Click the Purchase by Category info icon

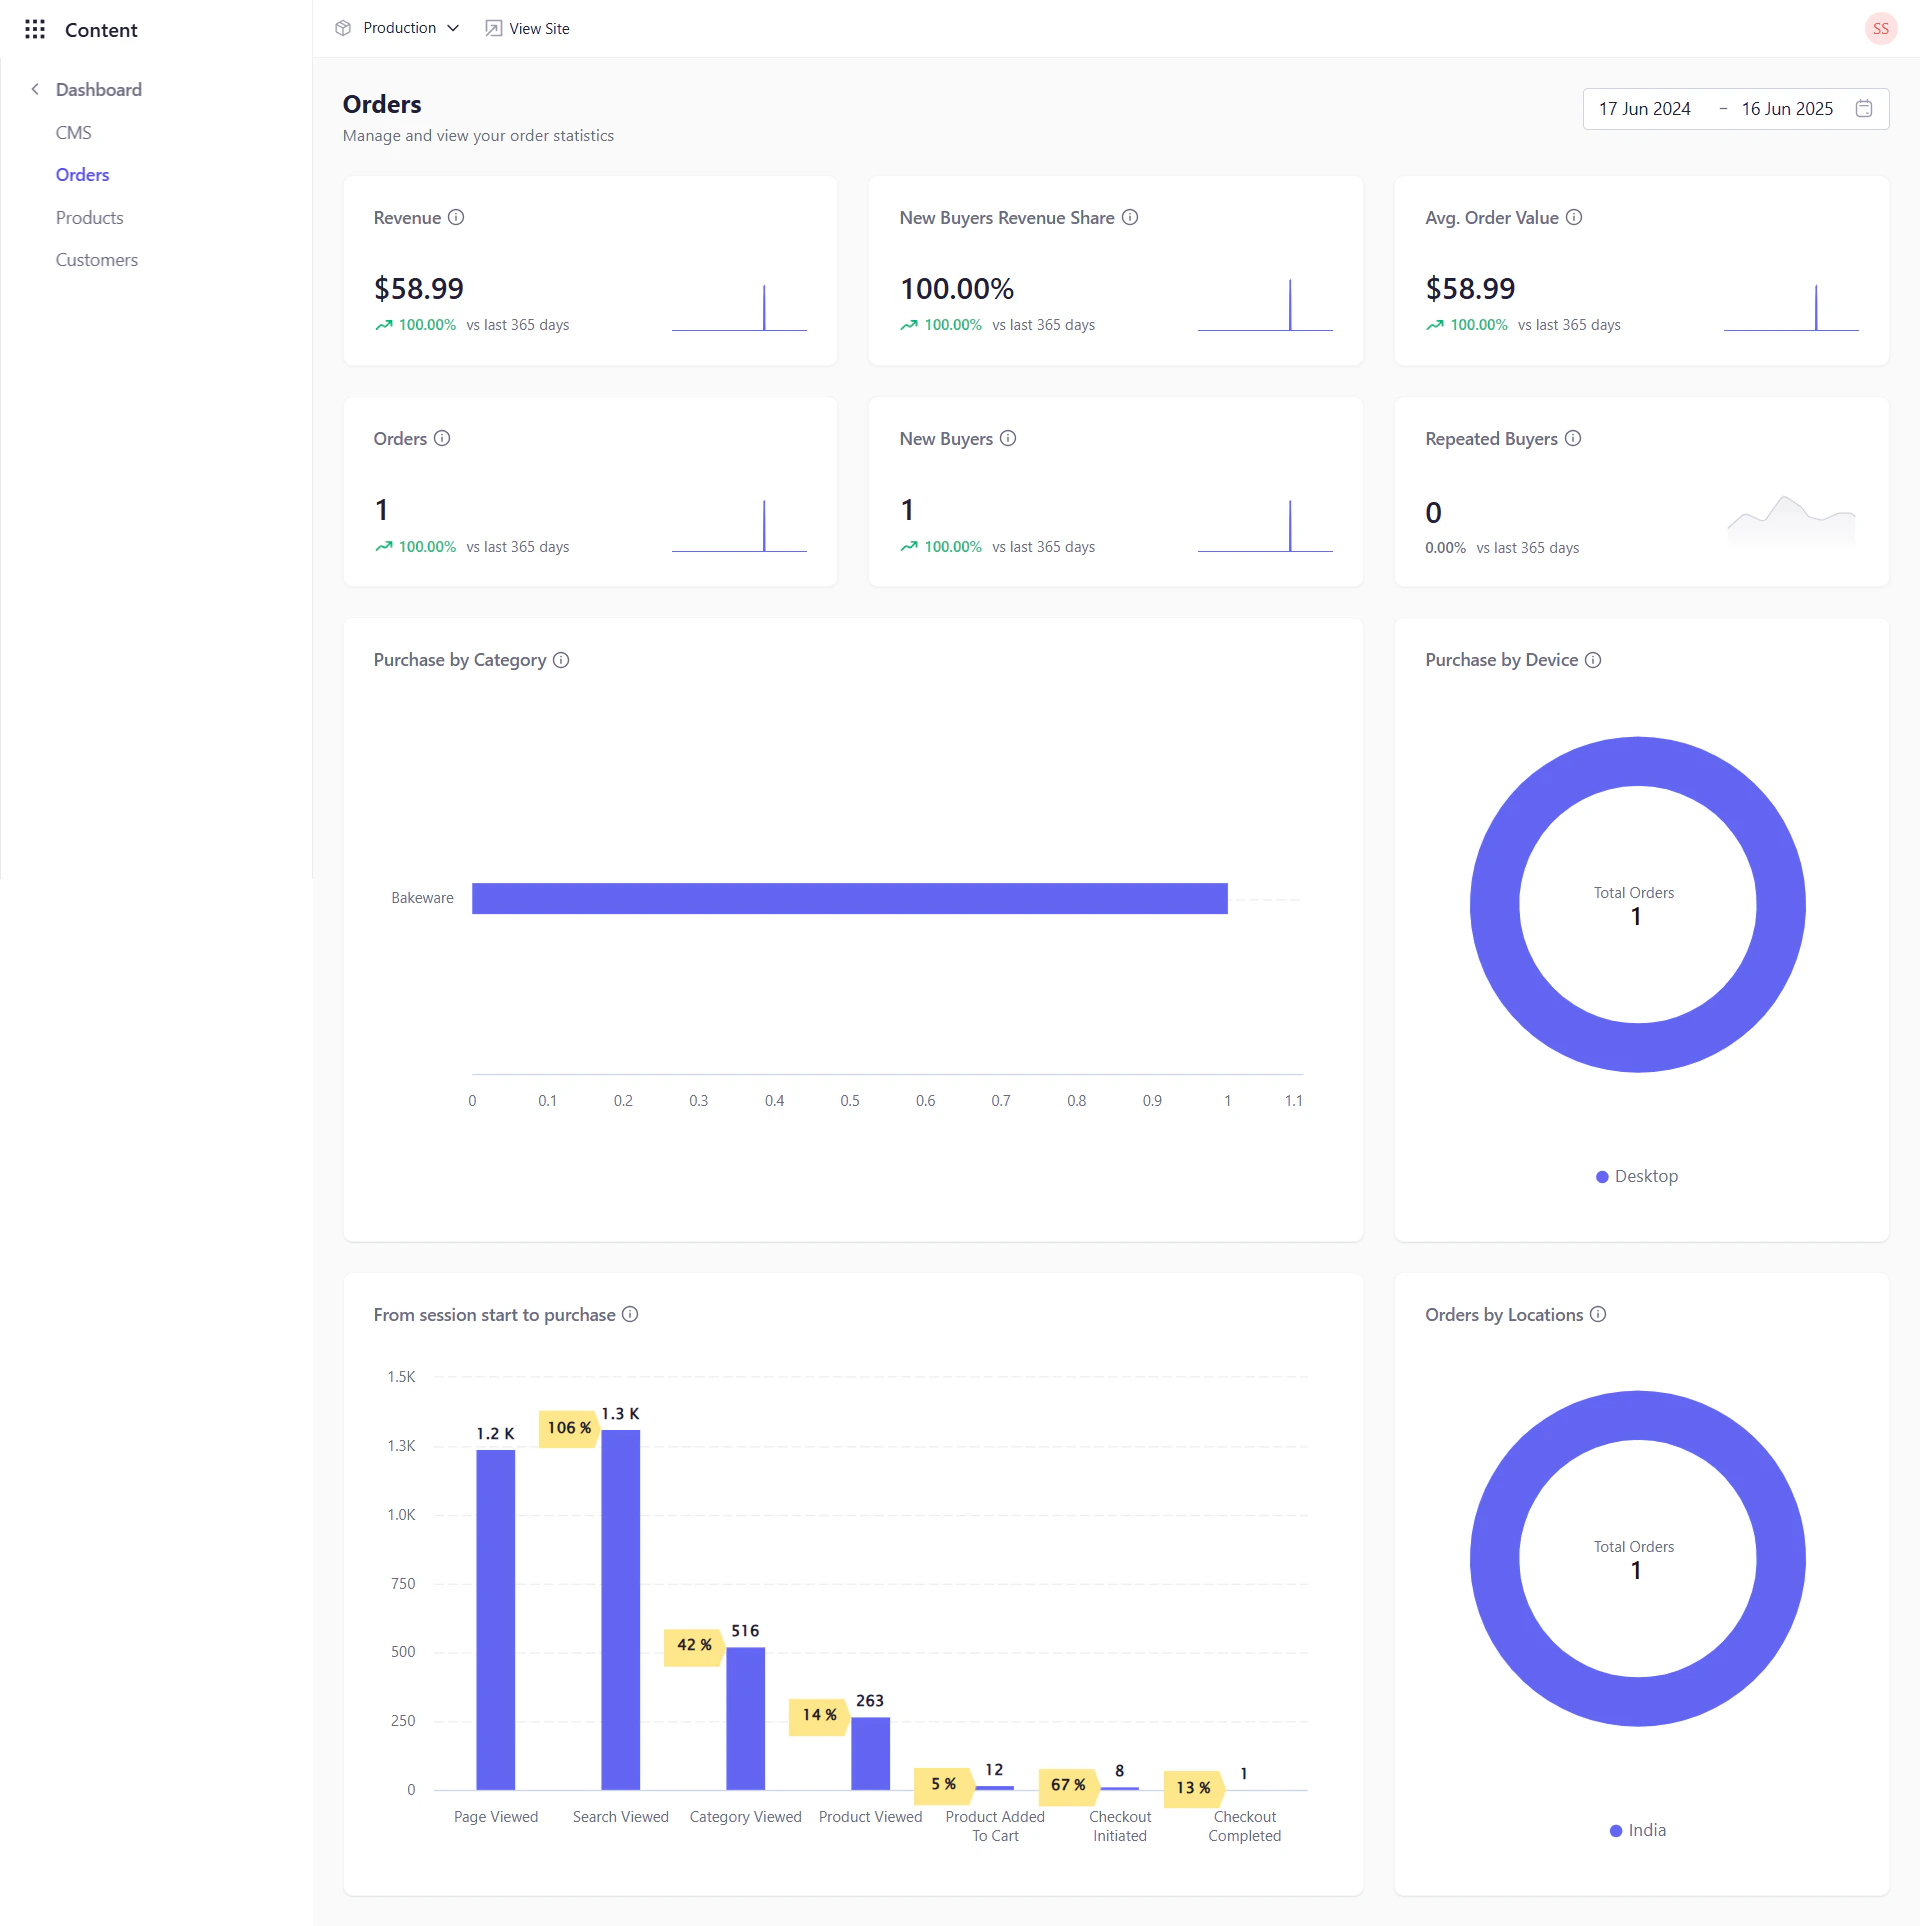tap(561, 660)
